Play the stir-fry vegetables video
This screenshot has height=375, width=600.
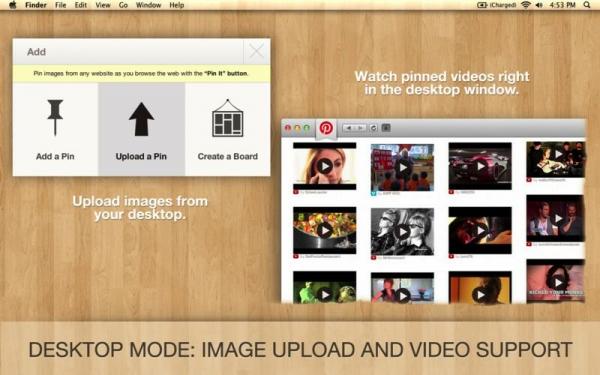[x=324, y=230]
